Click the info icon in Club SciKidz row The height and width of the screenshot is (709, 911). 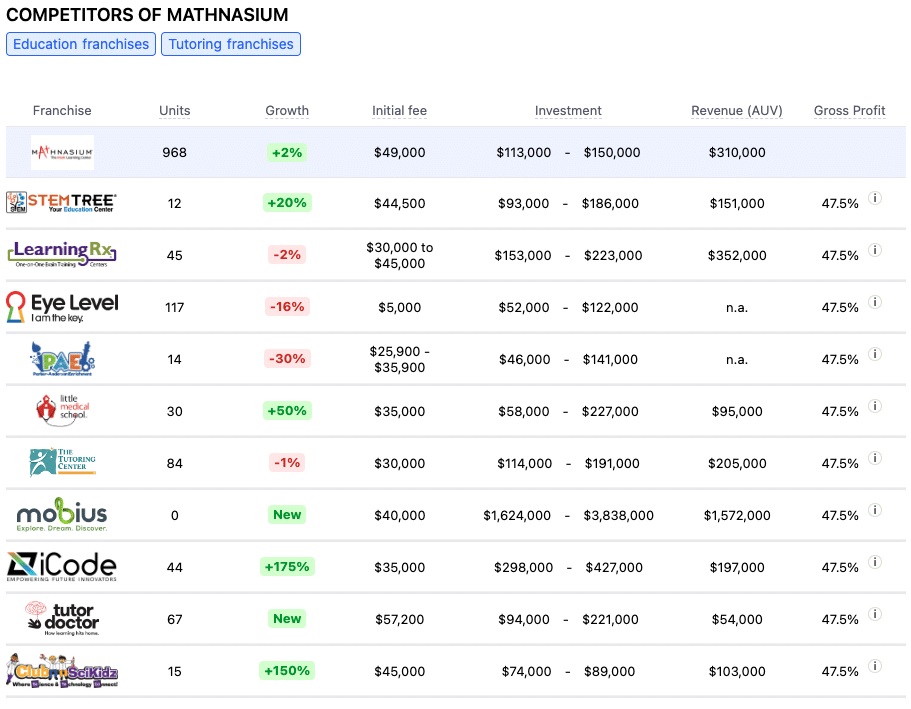coord(875,666)
